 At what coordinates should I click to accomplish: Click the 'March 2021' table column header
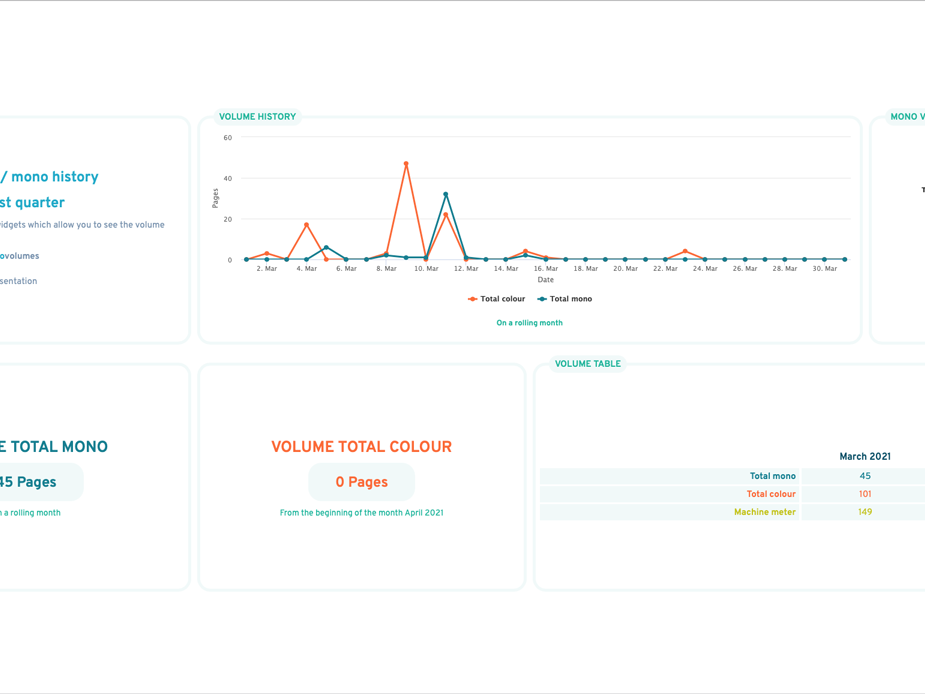click(865, 456)
